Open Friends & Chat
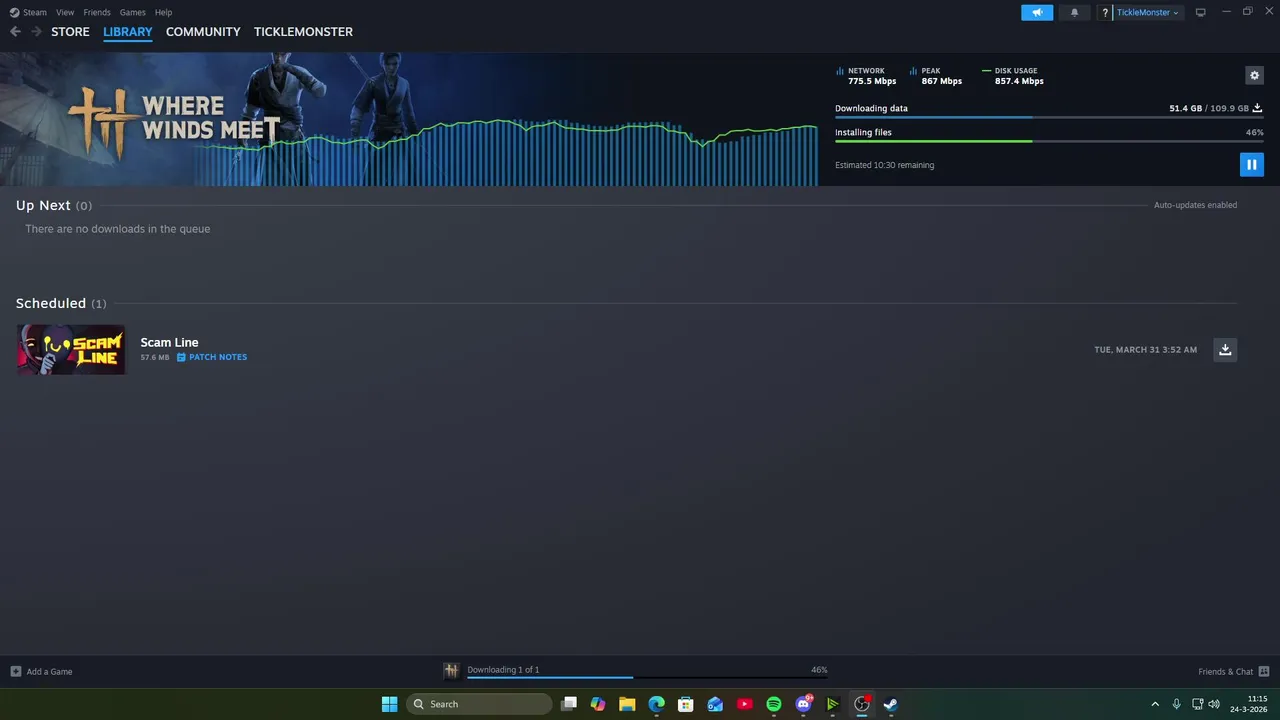The height and width of the screenshot is (720, 1280). pyautogui.click(x=1233, y=671)
